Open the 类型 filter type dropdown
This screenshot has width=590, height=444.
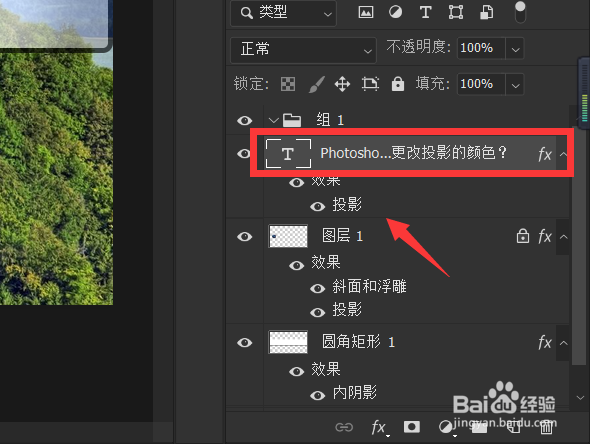pyautogui.click(x=283, y=13)
